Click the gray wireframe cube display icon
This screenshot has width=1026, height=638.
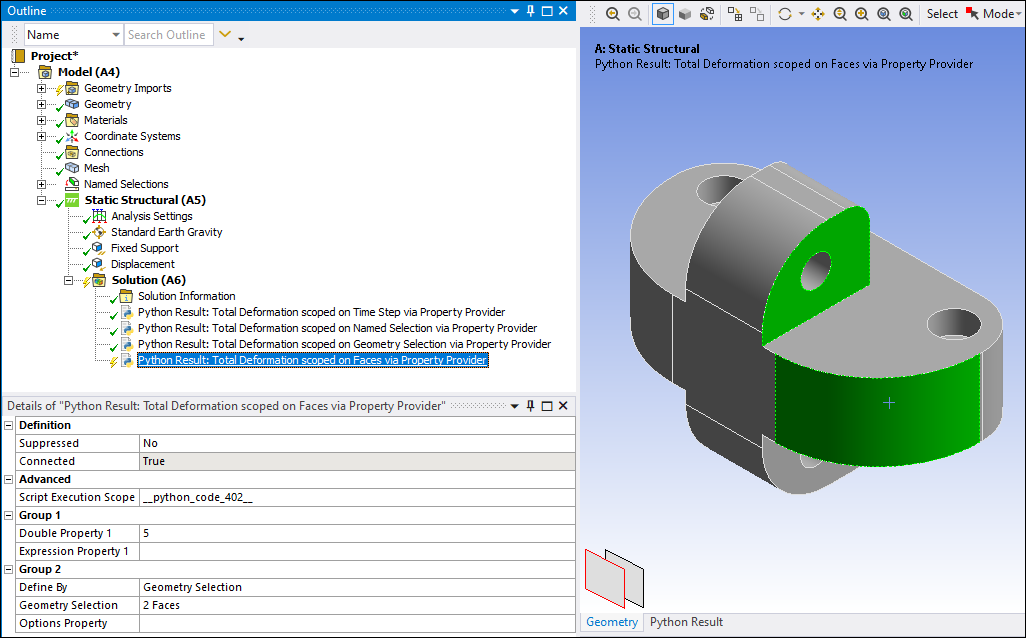tap(686, 13)
